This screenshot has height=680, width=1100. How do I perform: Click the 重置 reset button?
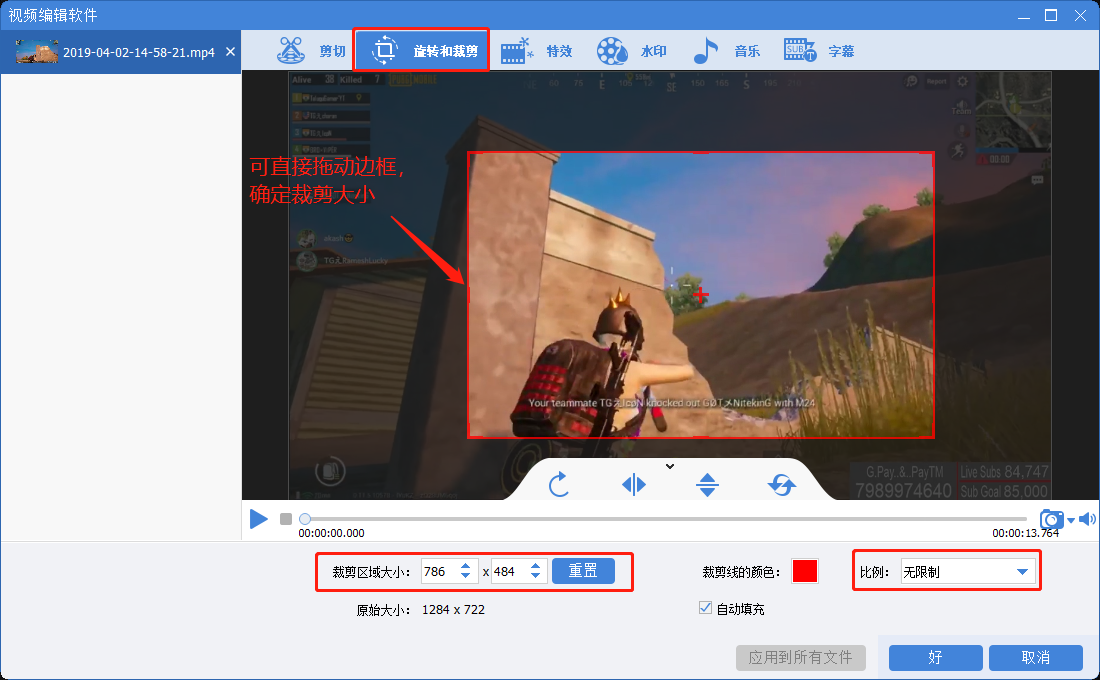(x=583, y=571)
